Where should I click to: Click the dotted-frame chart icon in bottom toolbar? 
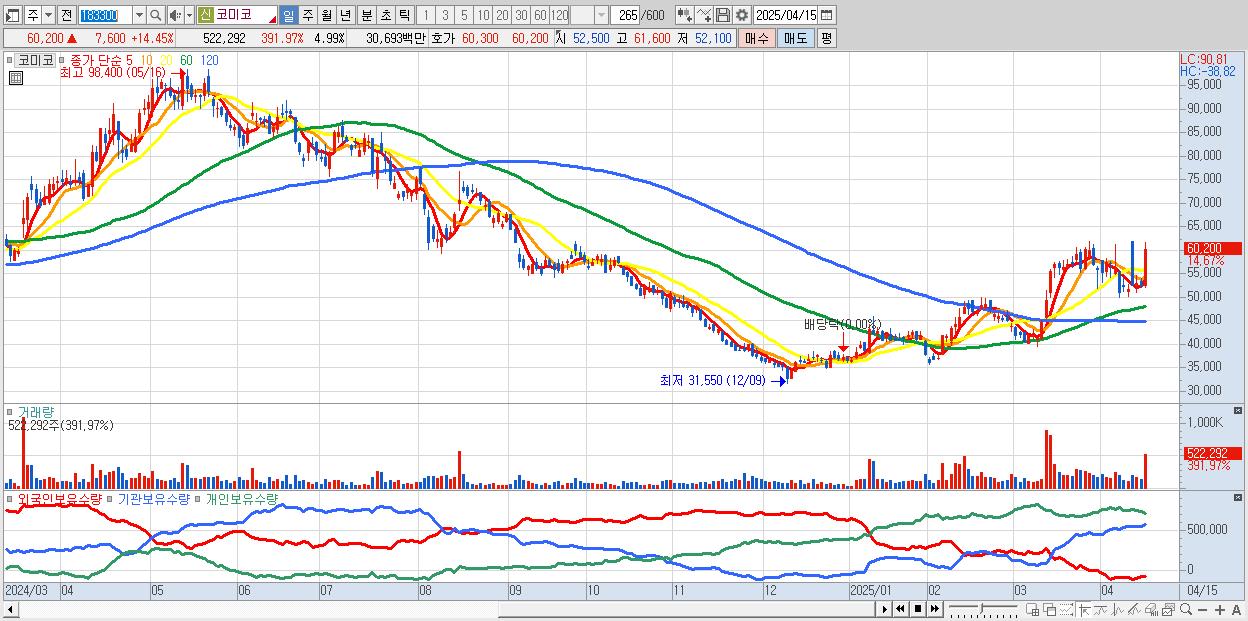click(x=1067, y=609)
